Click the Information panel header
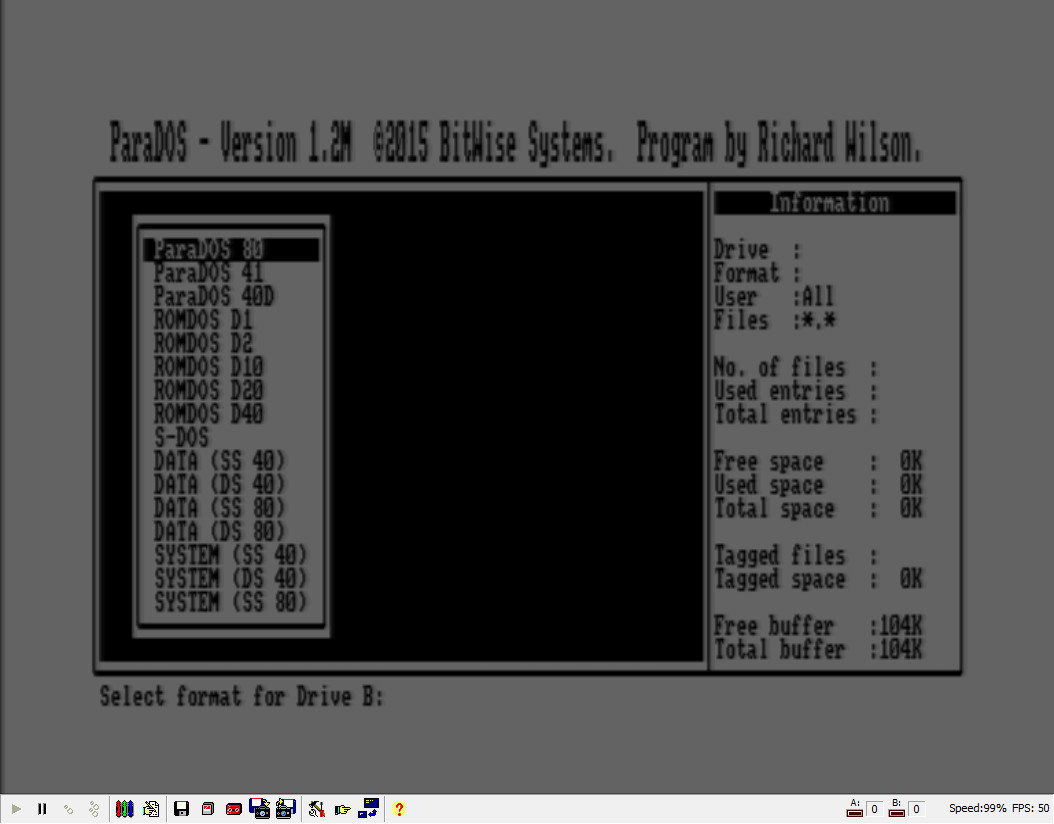 [x=834, y=202]
